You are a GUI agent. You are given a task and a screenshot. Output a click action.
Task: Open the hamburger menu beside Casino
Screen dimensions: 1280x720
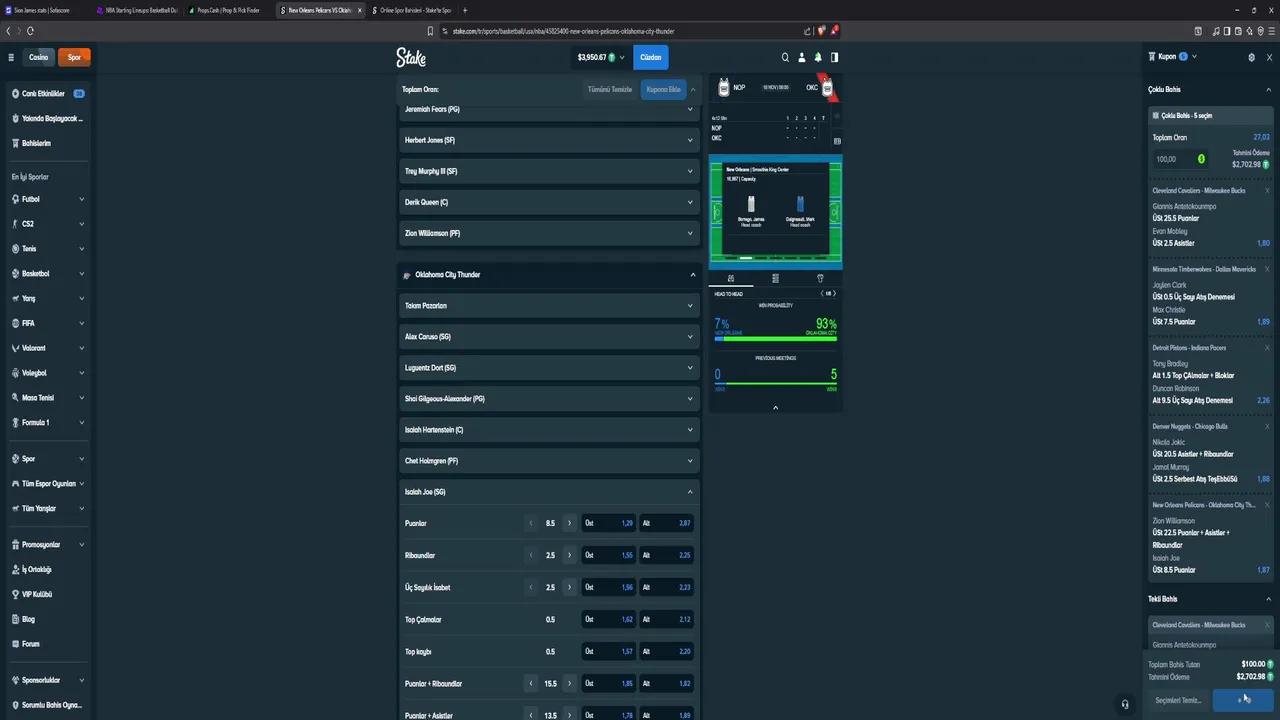11,57
